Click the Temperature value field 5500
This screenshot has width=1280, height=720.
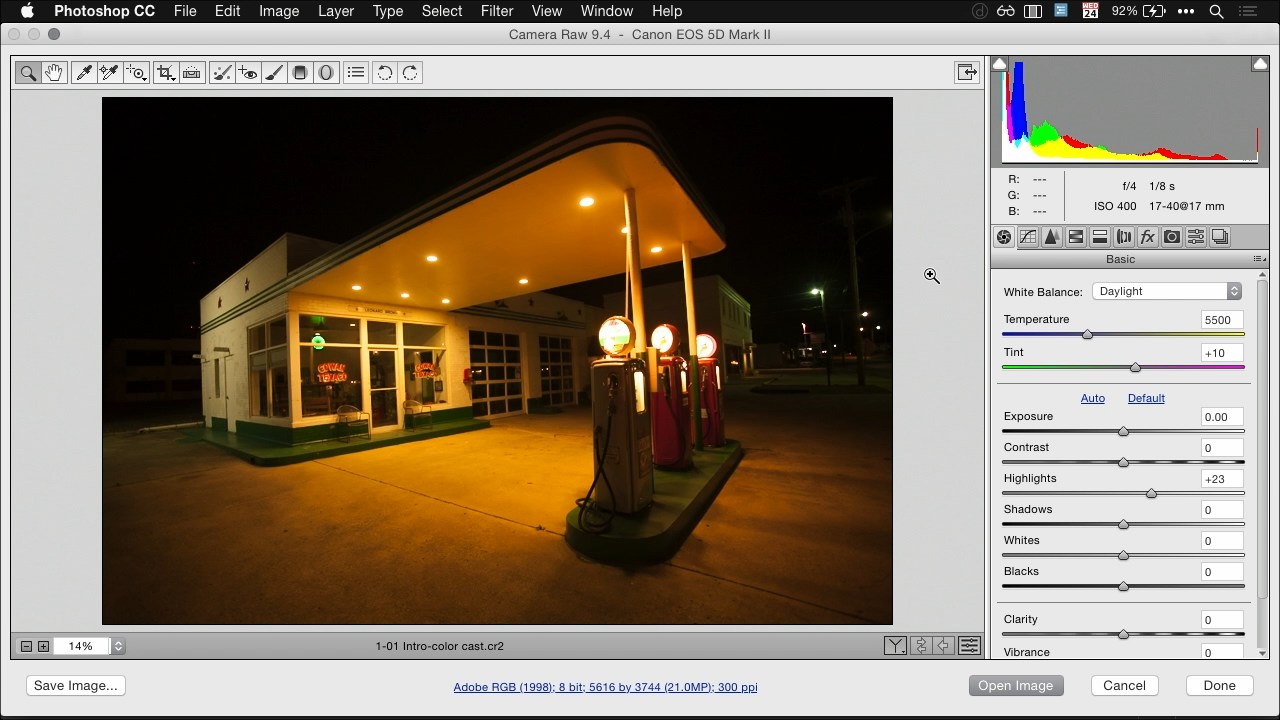coord(1221,320)
